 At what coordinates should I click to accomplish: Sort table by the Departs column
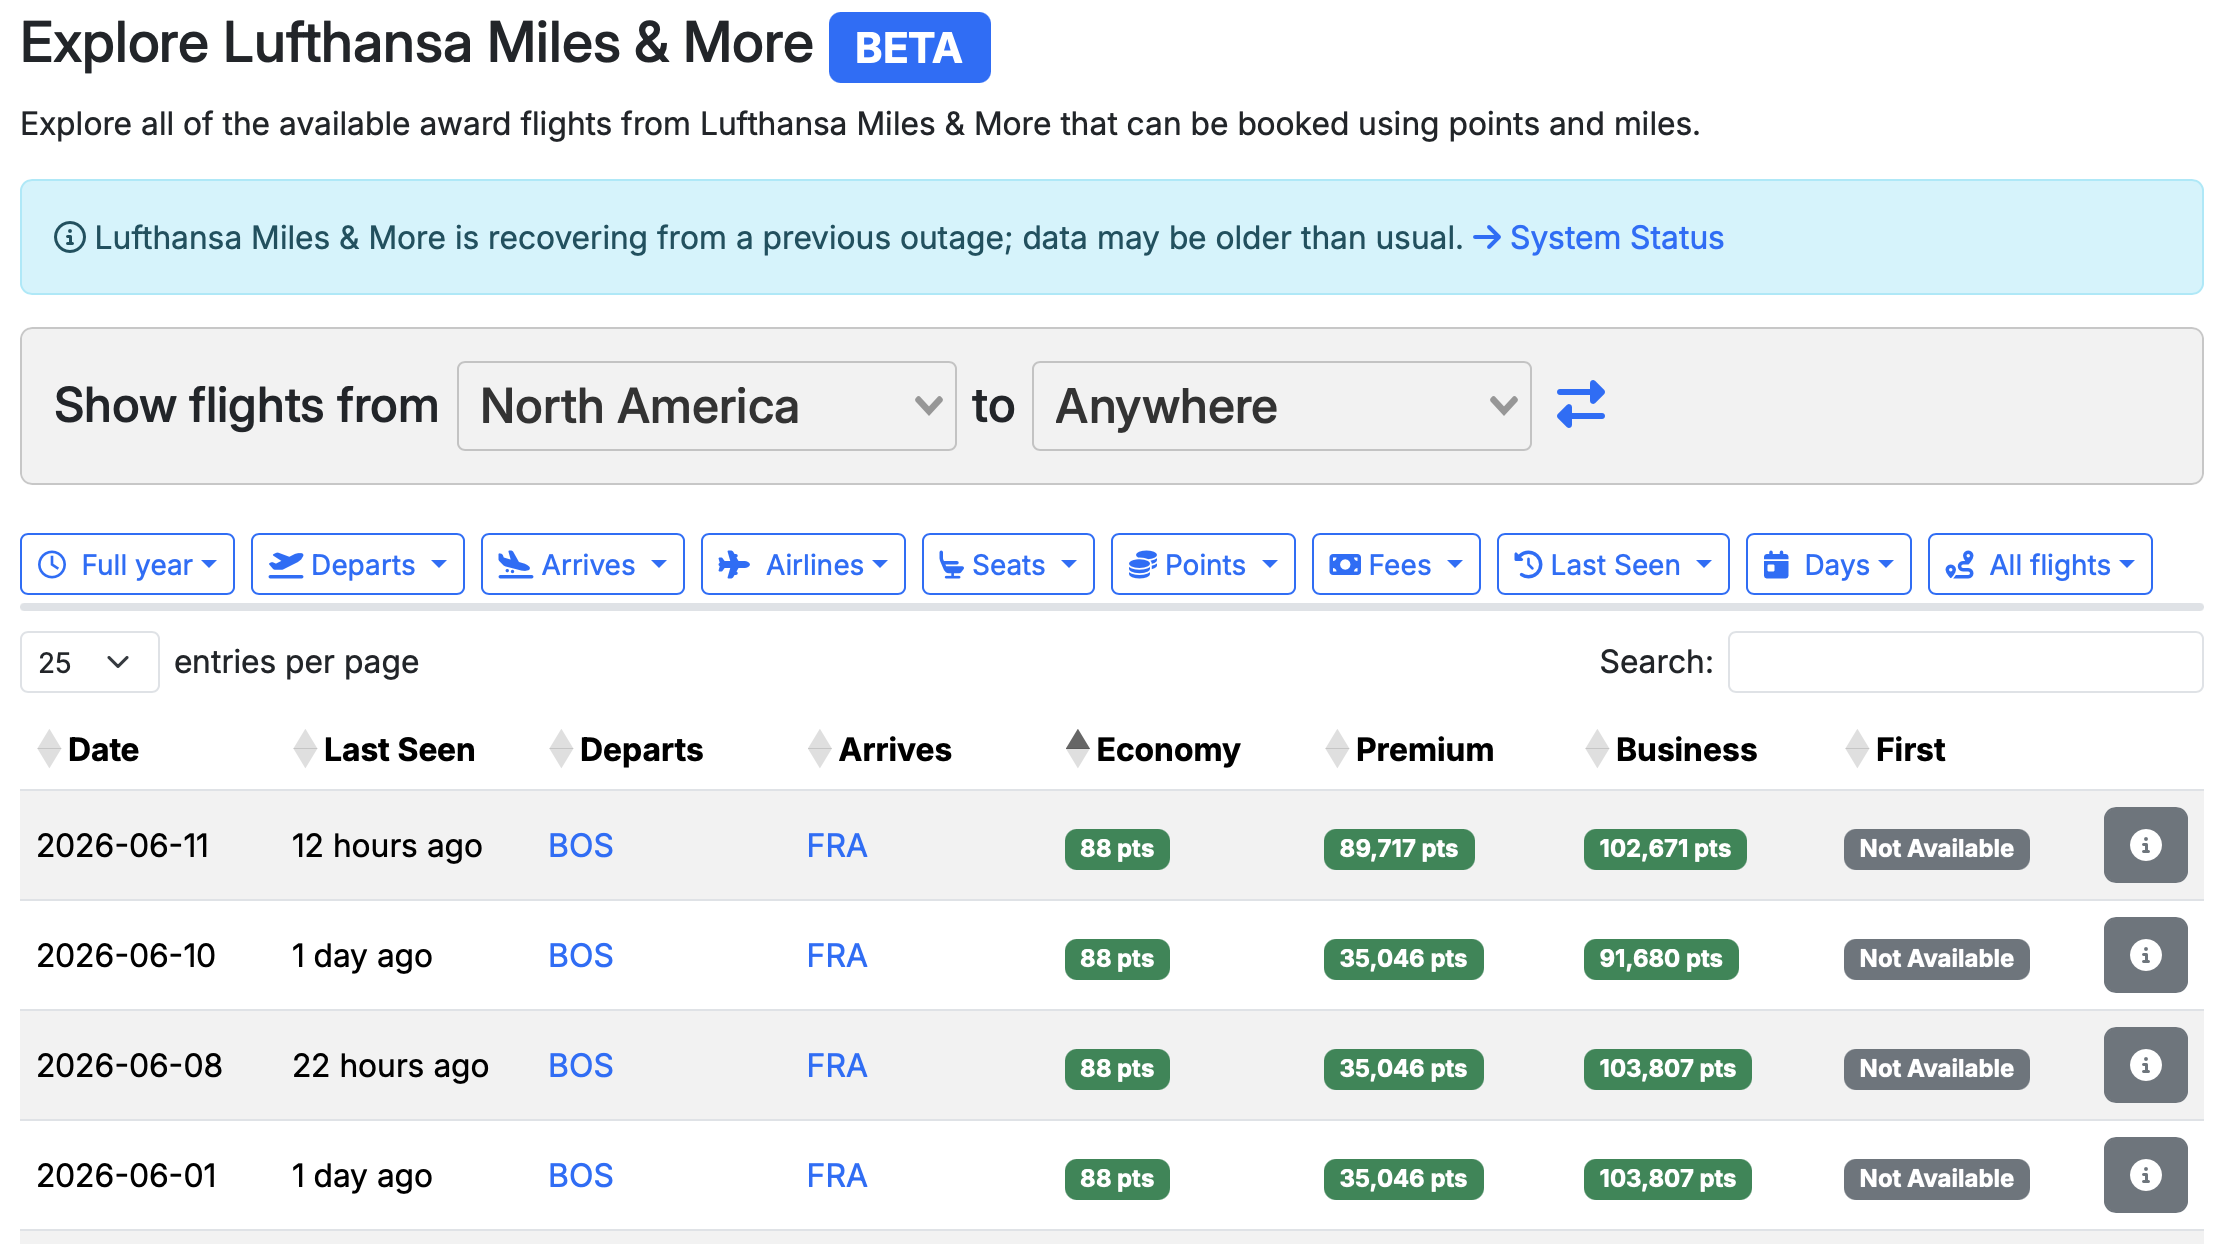(627, 749)
